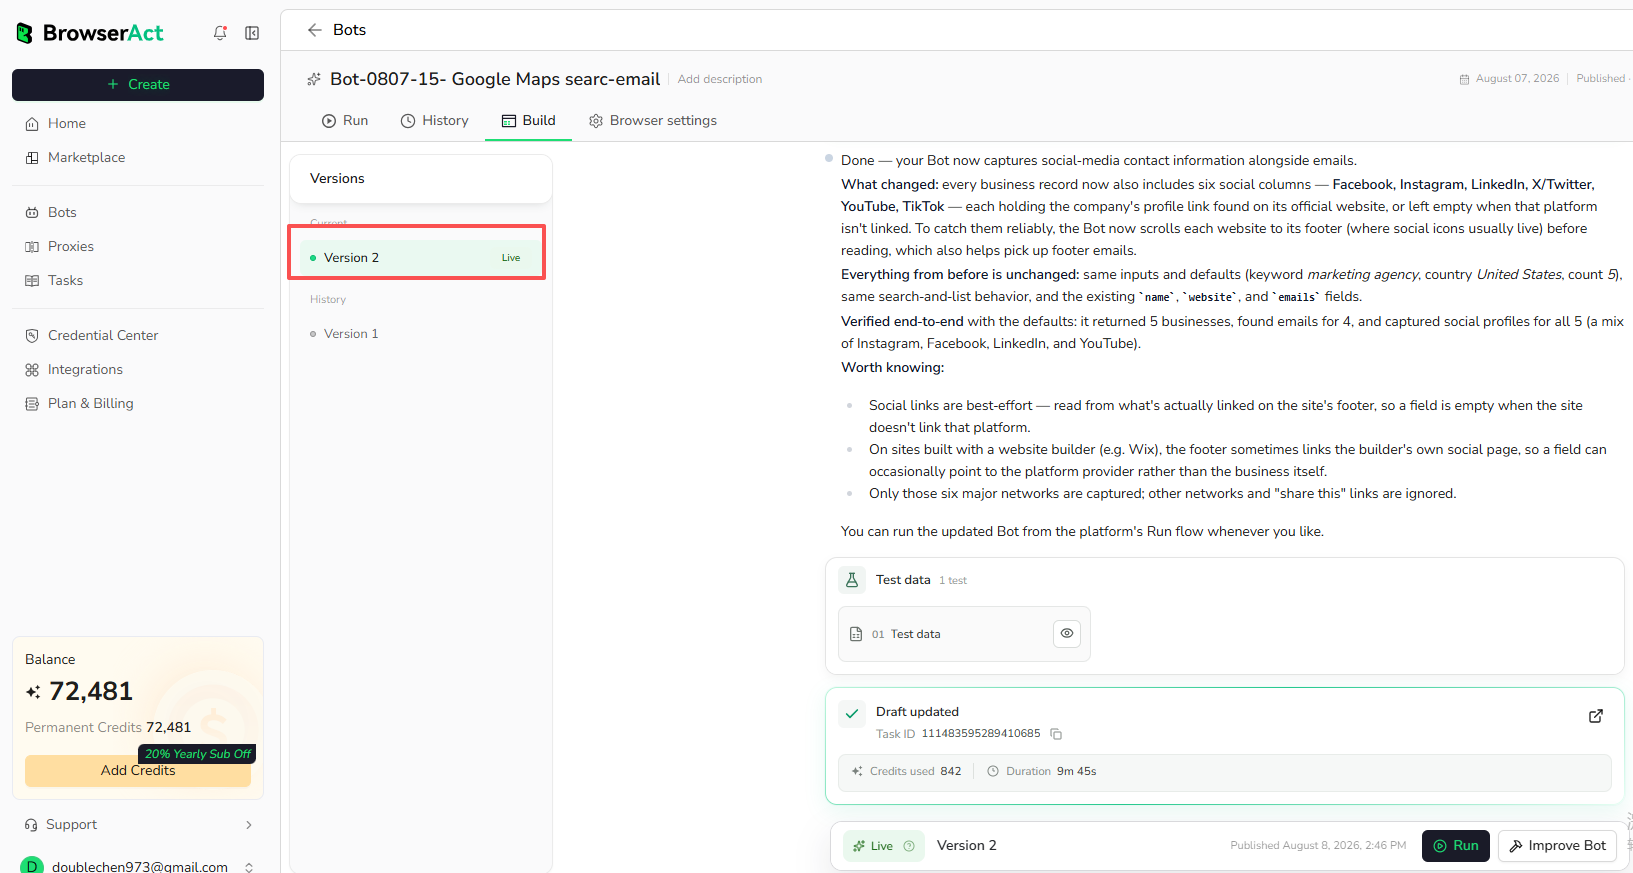Open the Browser settings tab

pos(652,121)
